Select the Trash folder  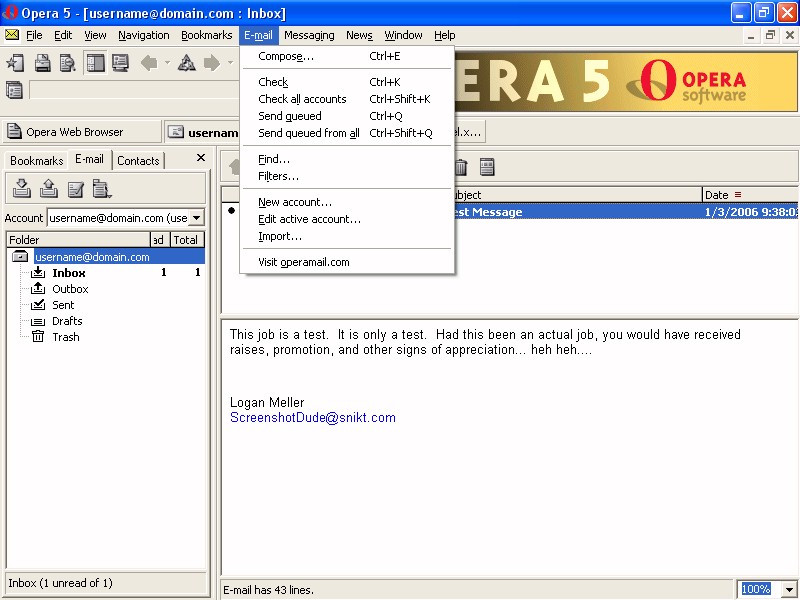coord(66,337)
